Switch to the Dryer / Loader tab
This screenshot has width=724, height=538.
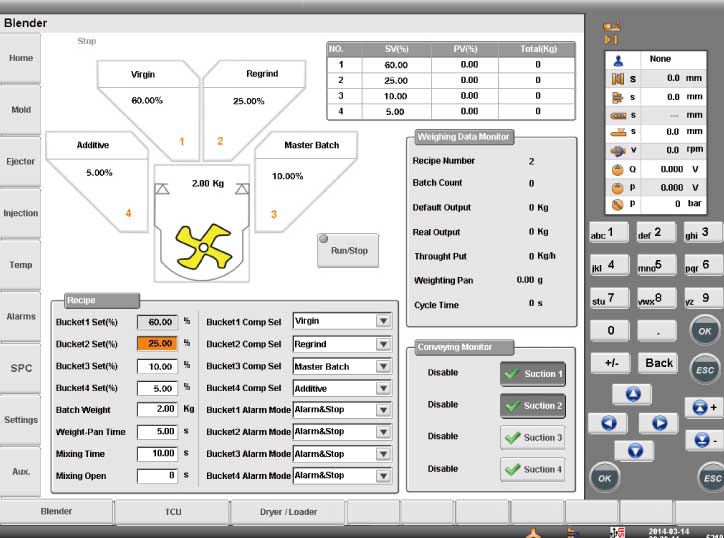pos(288,511)
